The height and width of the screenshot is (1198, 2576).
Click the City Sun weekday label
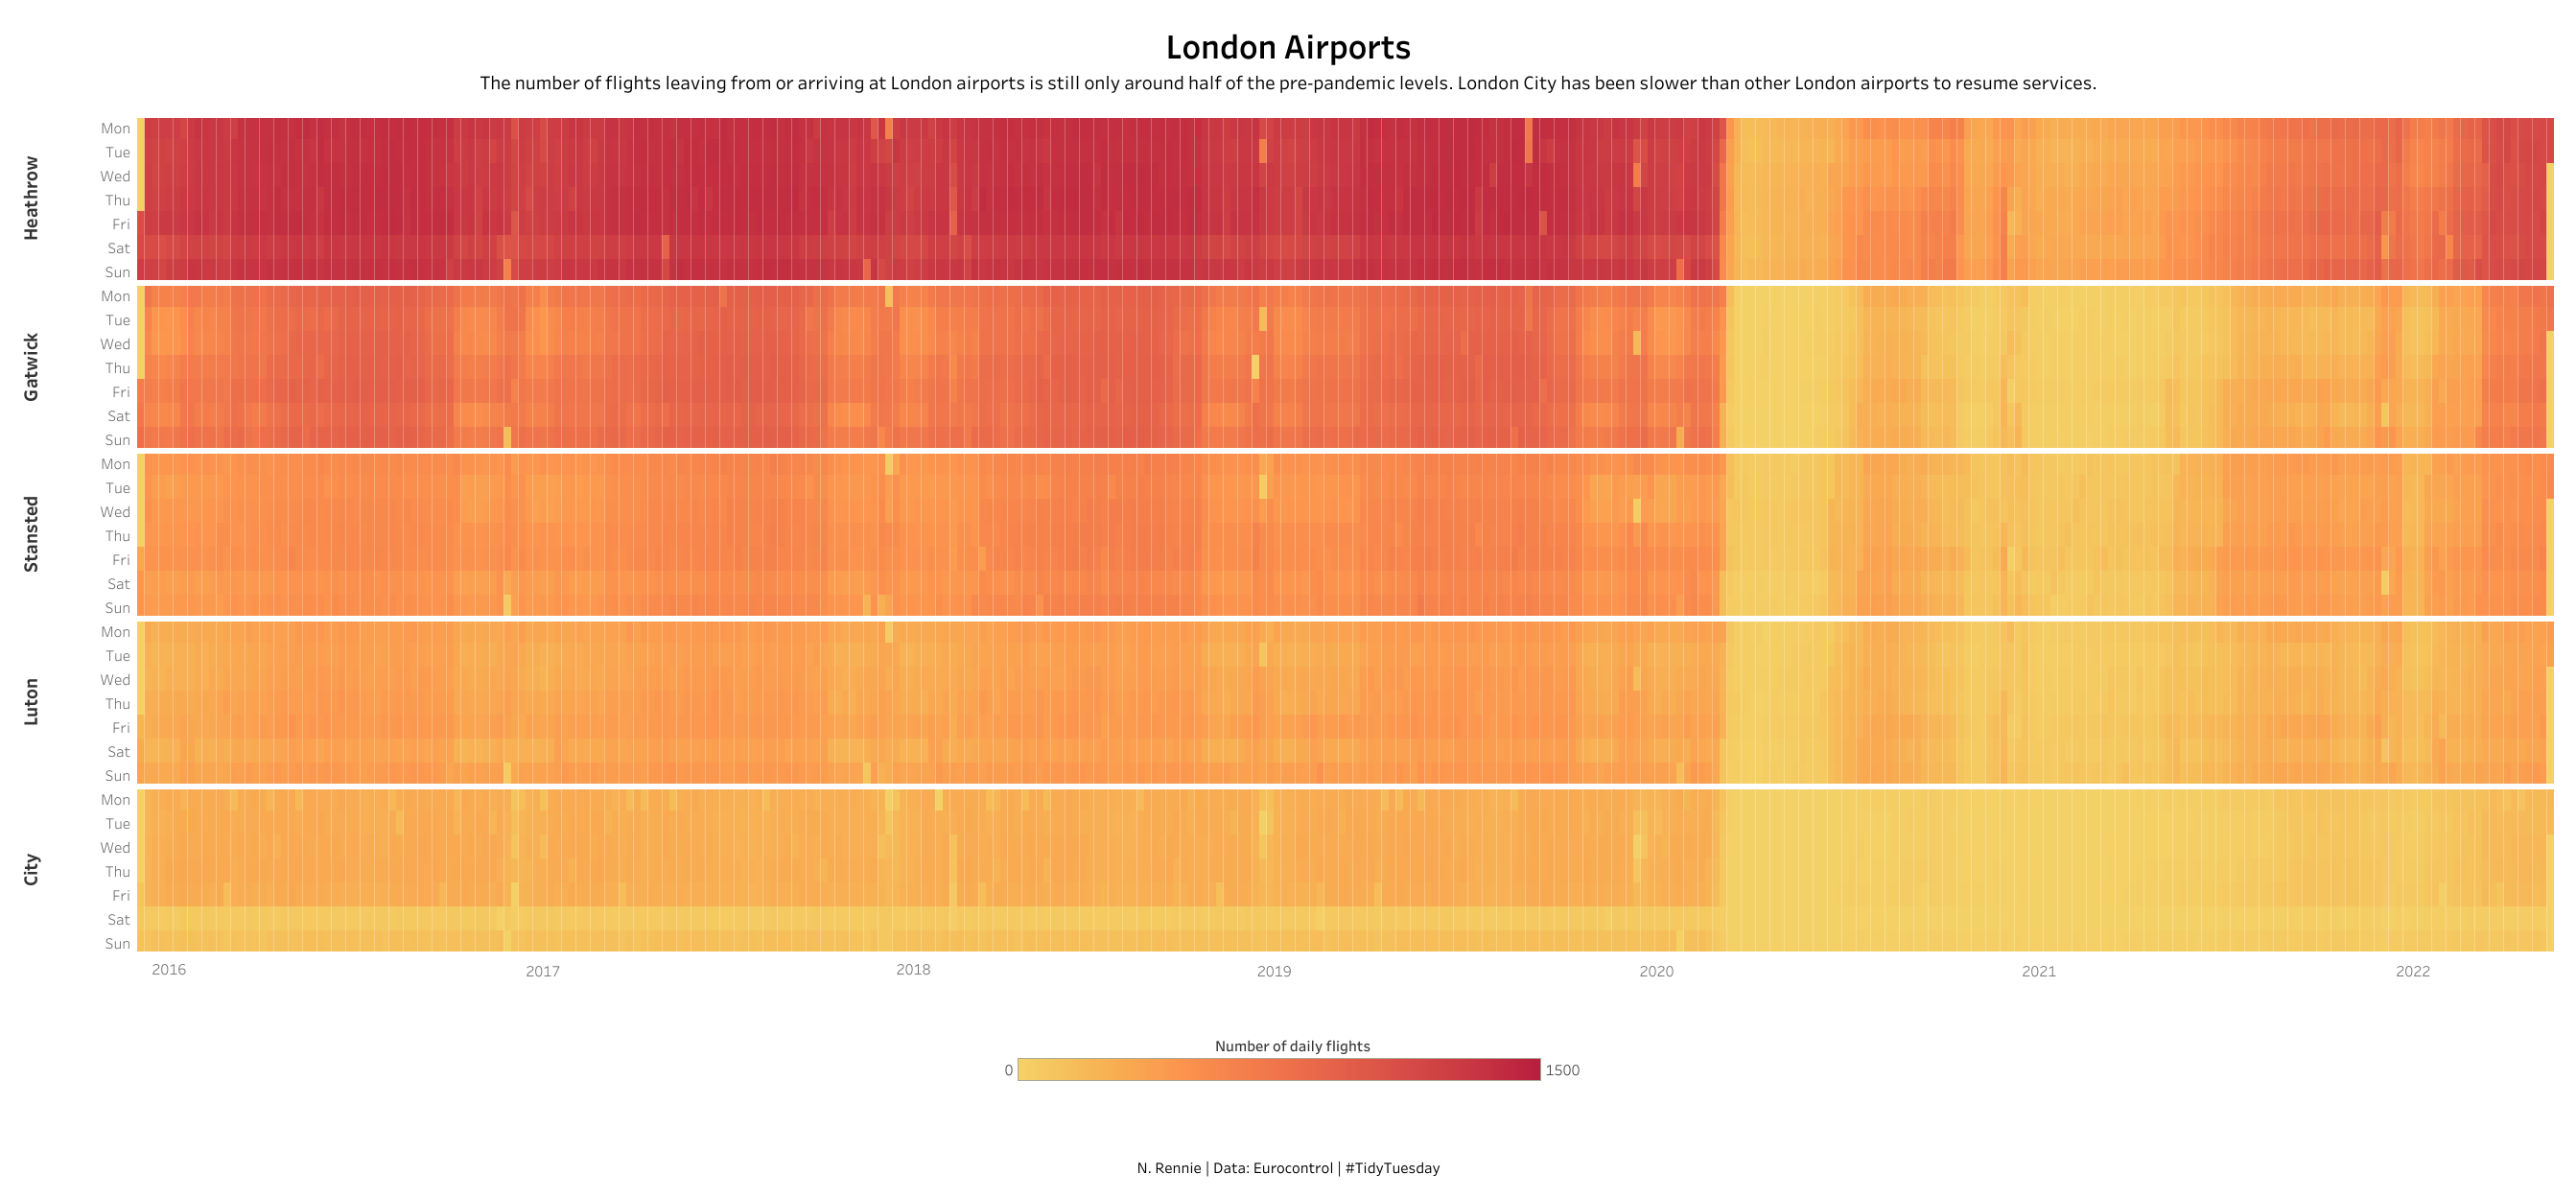coord(118,943)
